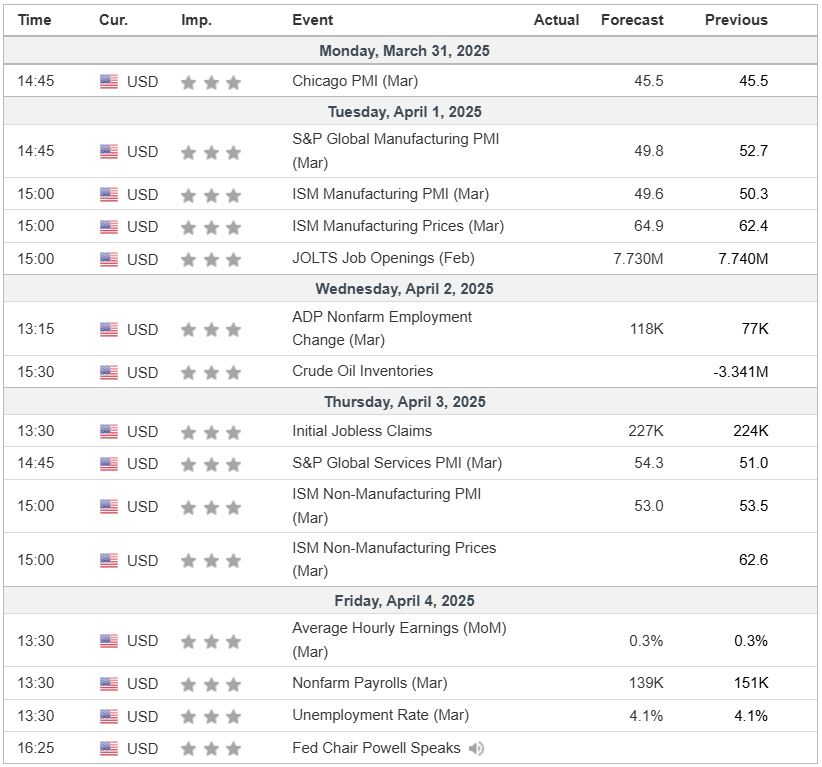Click the US flag in JOLTS Job Openings row
Screen dimensions: 822x767
tap(109, 259)
